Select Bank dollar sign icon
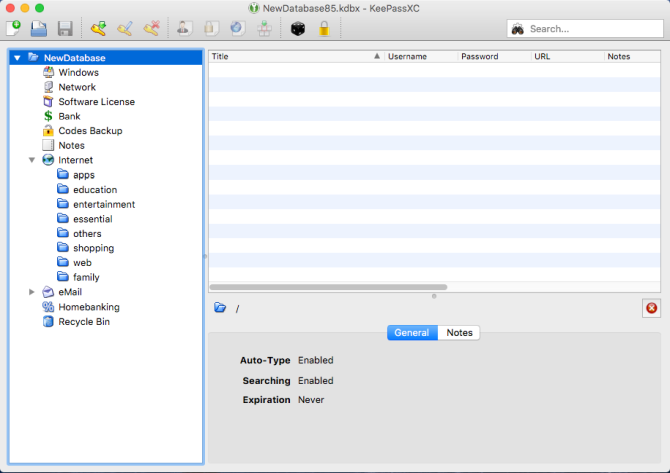Viewport: 670px width, 473px height. click(x=48, y=116)
